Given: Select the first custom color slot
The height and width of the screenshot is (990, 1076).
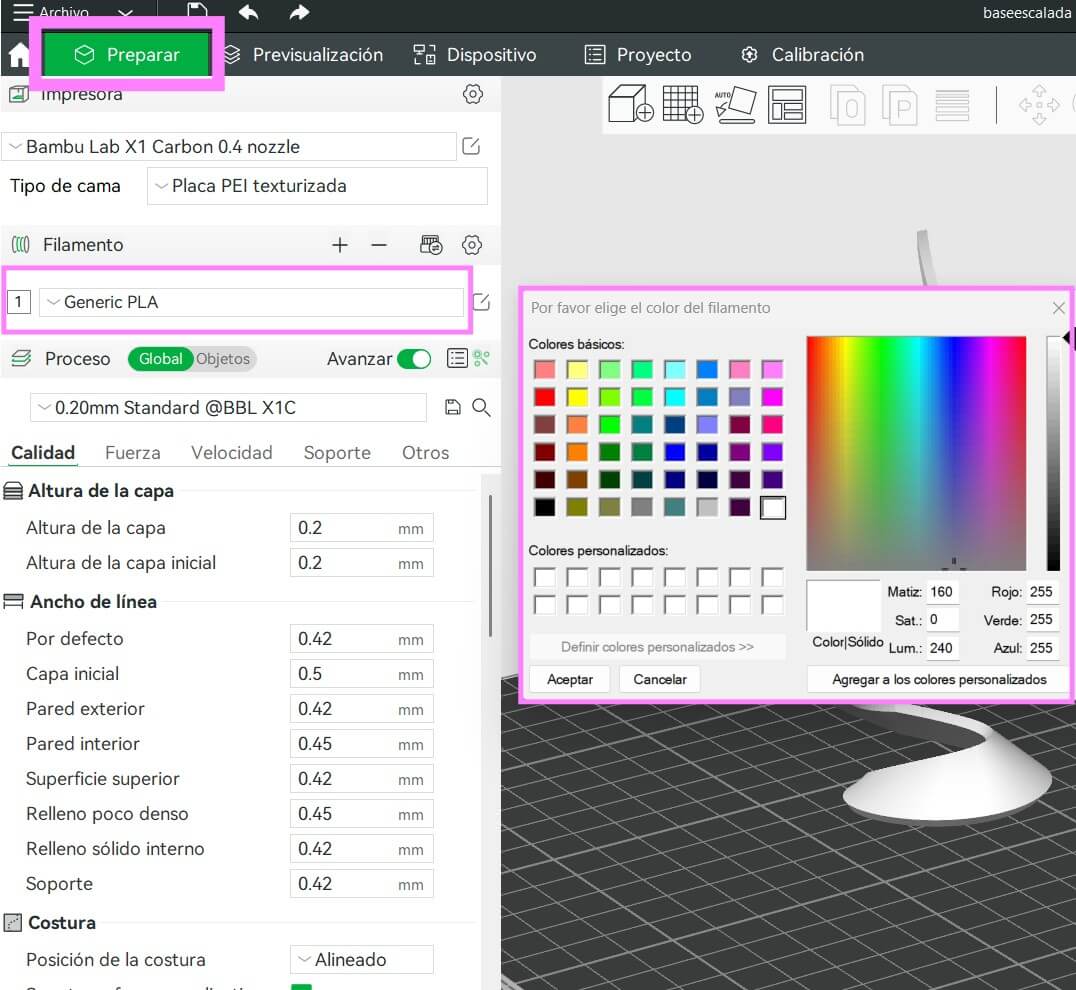Looking at the screenshot, I should (544, 577).
